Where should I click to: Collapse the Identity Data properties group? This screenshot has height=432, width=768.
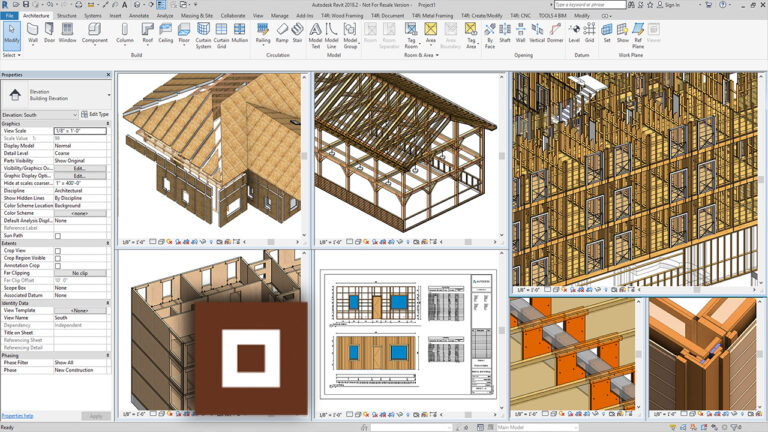click(x=108, y=303)
